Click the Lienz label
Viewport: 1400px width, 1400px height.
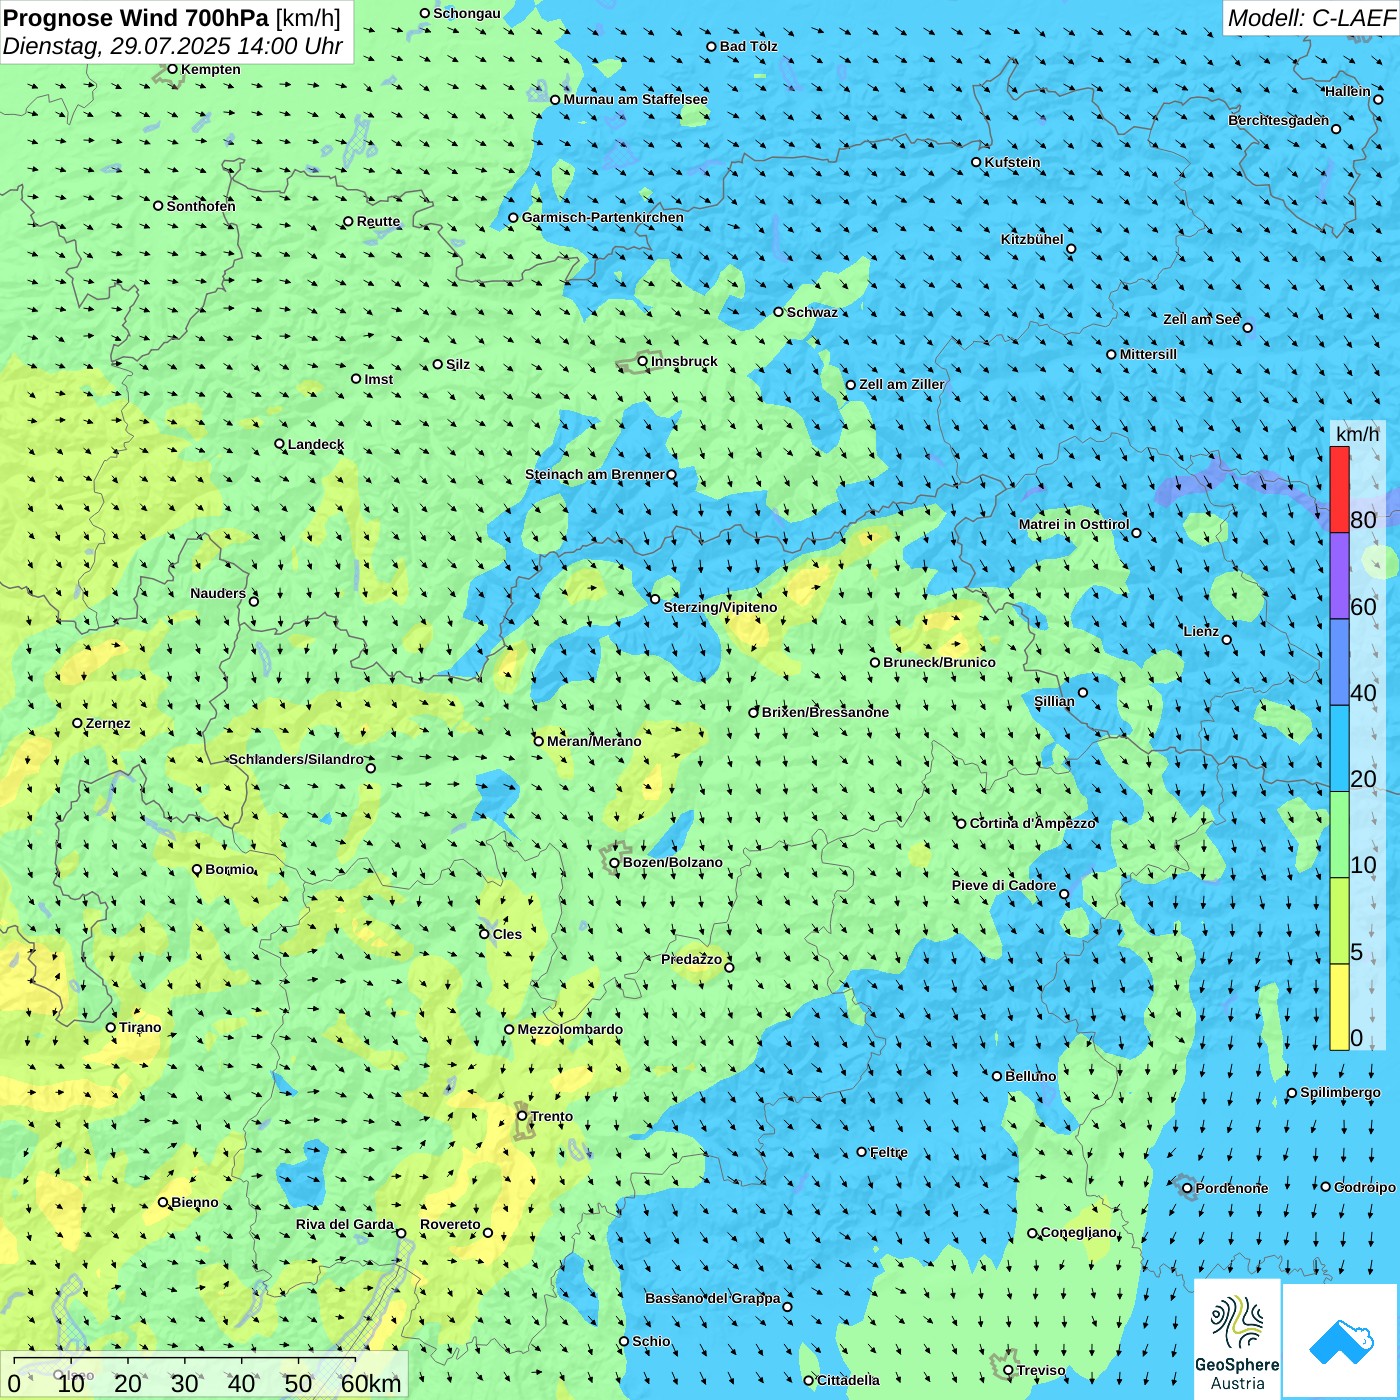point(1201,631)
